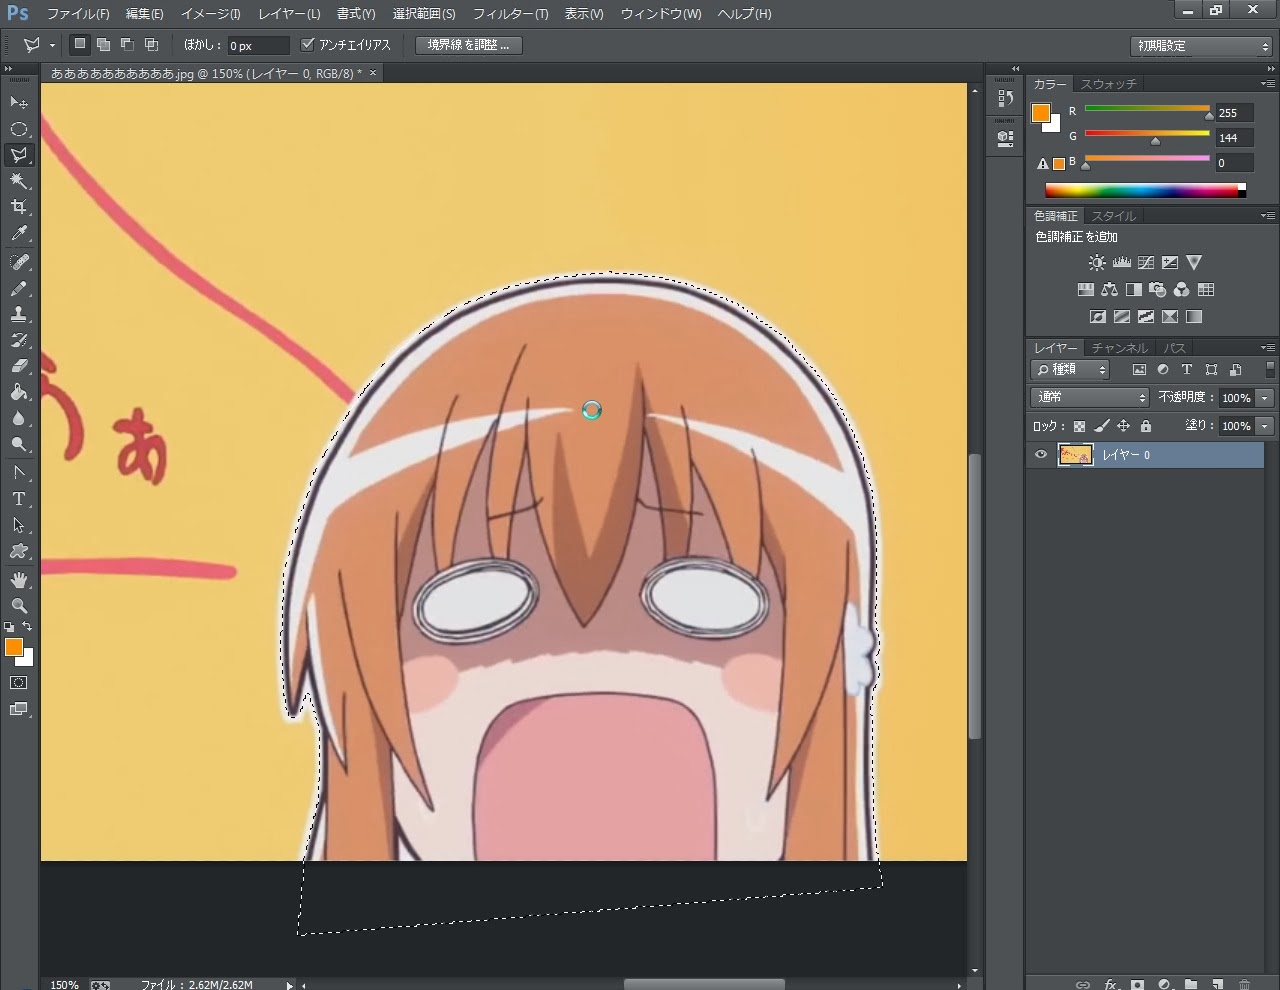Select the Clone Stamp tool
The width and height of the screenshot is (1280, 990).
[19, 314]
